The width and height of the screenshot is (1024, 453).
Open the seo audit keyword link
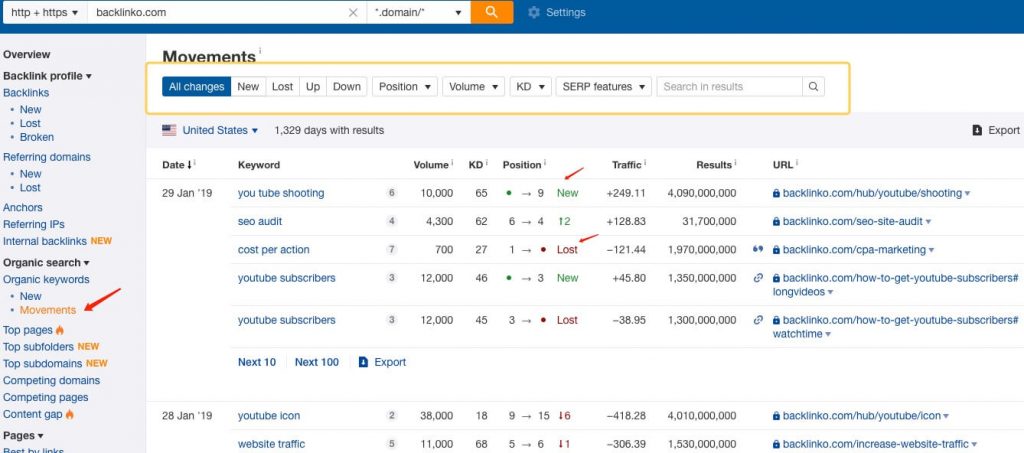tap(260, 222)
